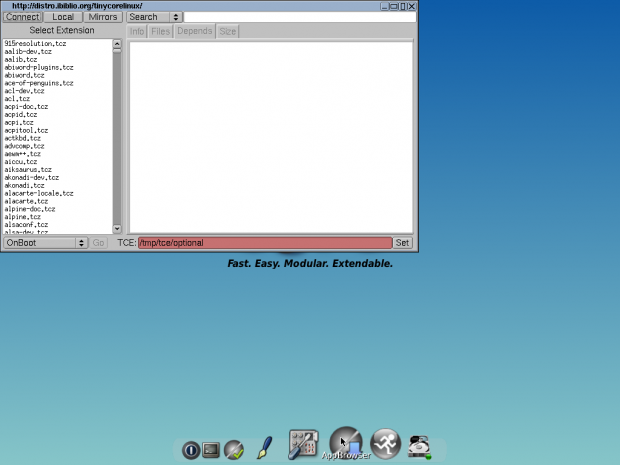Open the Exit power icon in the dock
This screenshot has height=465, width=620.
point(191,450)
